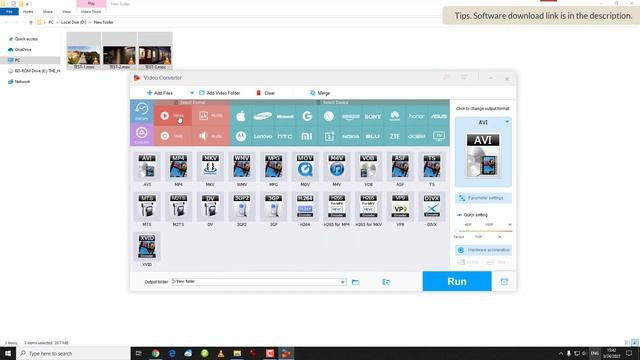Select the XVID format icon

click(147, 247)
